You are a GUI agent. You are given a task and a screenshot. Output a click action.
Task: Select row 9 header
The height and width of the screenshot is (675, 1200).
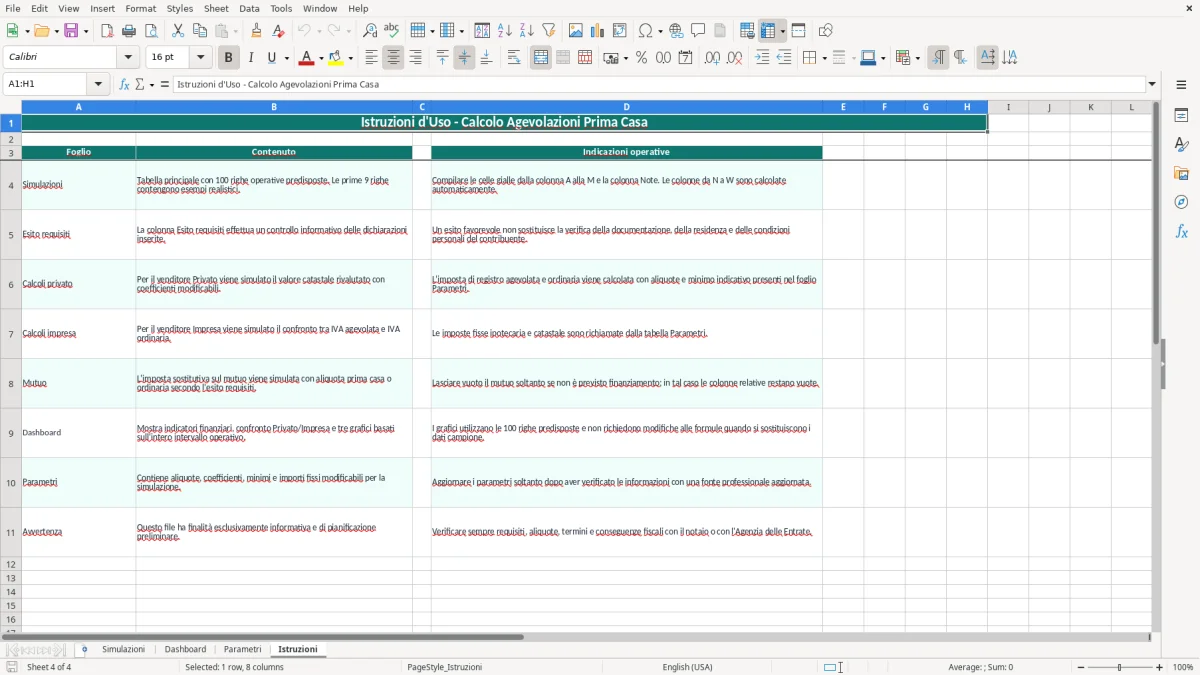pyautogui.click(x=11, y=433)
